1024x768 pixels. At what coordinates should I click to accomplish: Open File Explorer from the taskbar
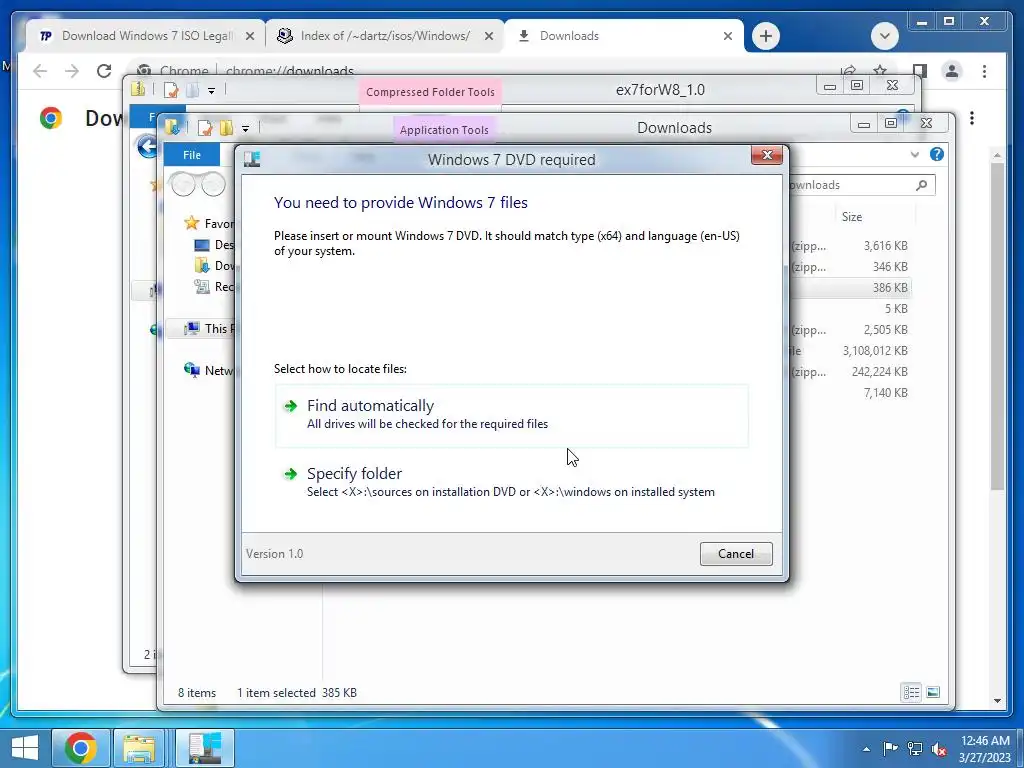click(x=139, y=748)
